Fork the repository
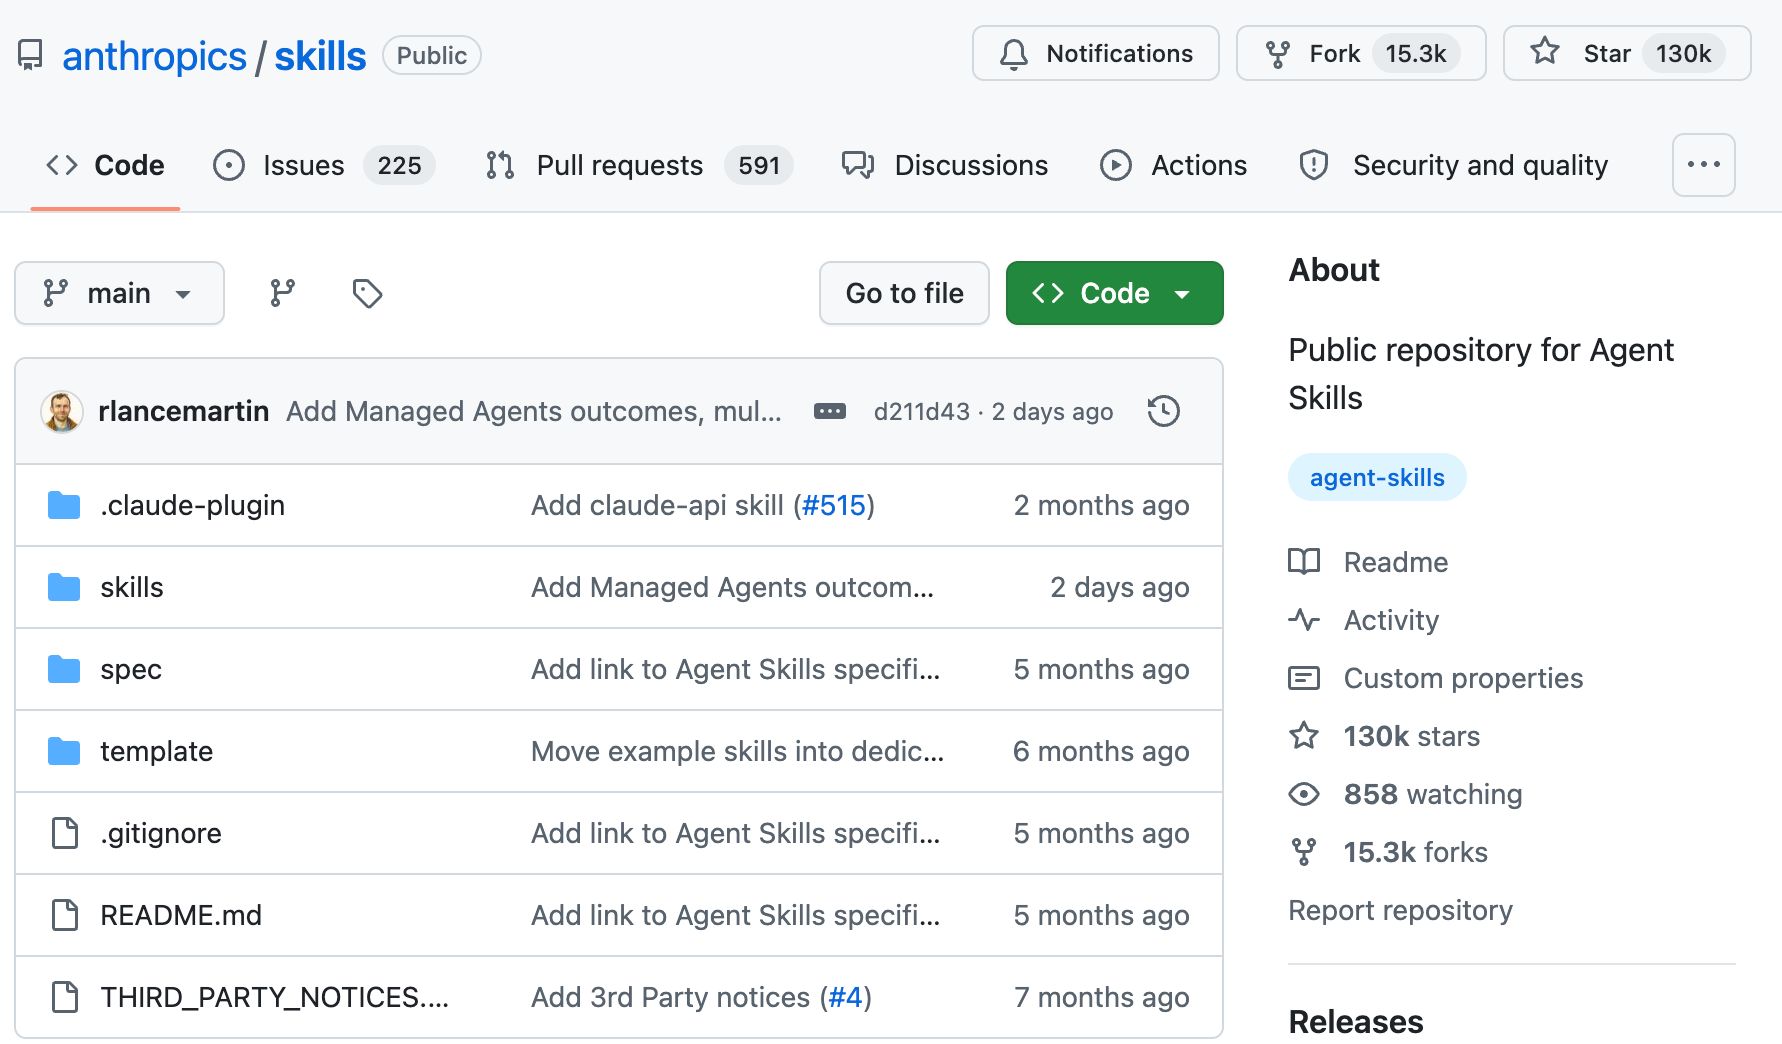 (x=1361, y=53)
